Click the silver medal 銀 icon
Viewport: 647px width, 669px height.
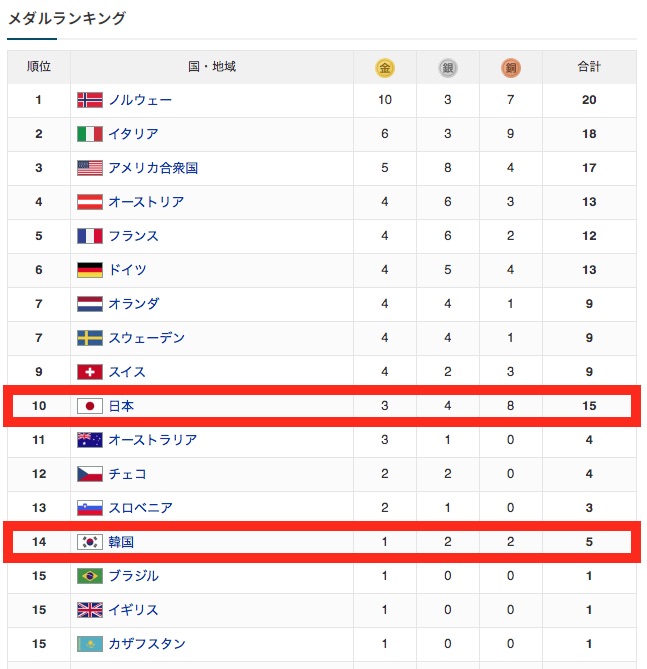pos(448,68)
